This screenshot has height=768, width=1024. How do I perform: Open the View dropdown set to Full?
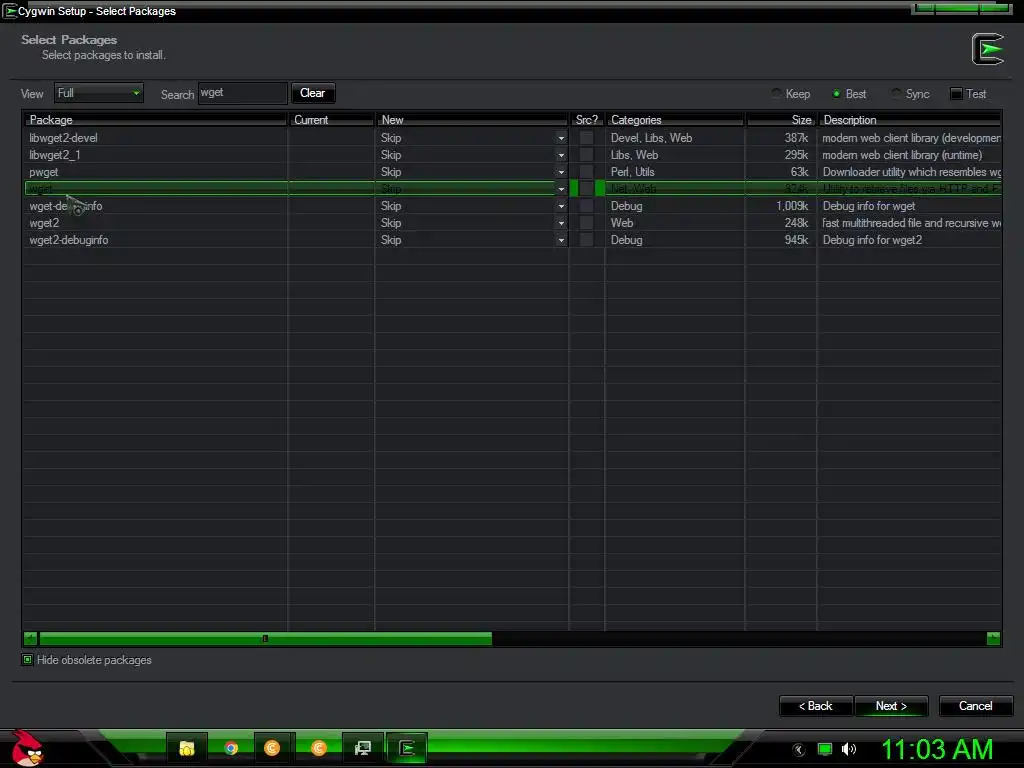point(99,93)
